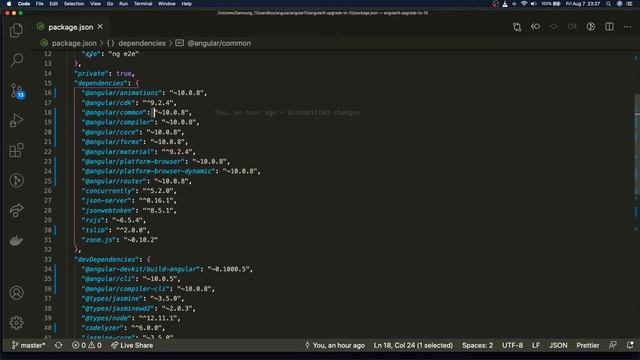Start Live Share from status bar
640x360 pixels.
(x=132, y=345)
